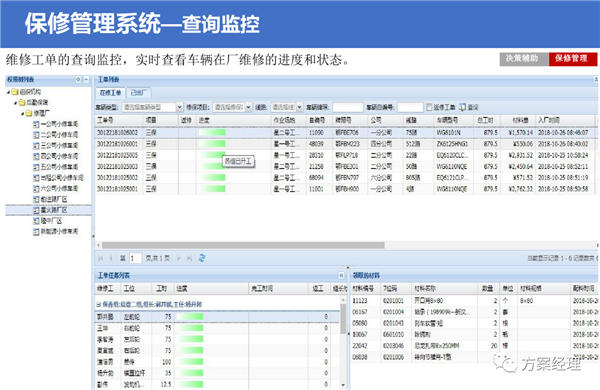Tick the 返修工单 checkbox

pos(429,108)
